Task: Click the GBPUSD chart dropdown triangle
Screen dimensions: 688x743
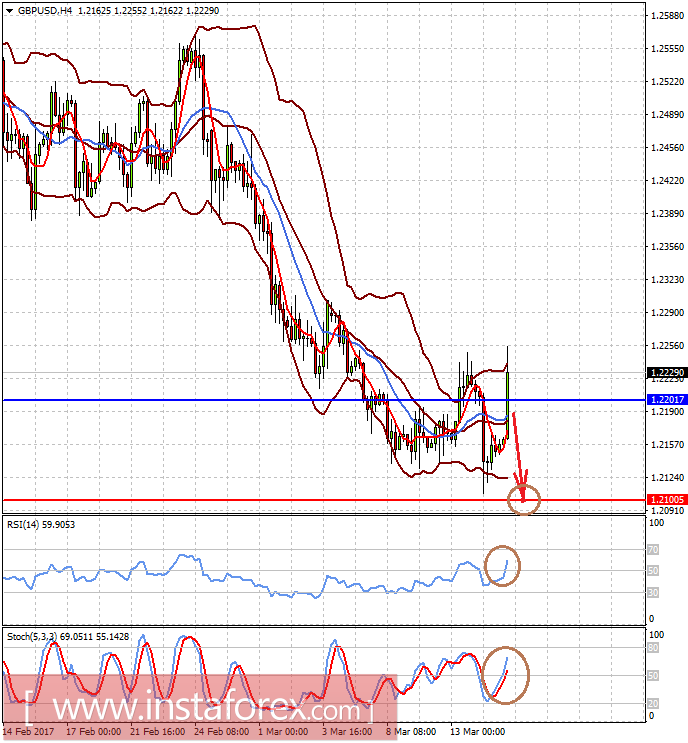Action: click(x=9, y=10)
